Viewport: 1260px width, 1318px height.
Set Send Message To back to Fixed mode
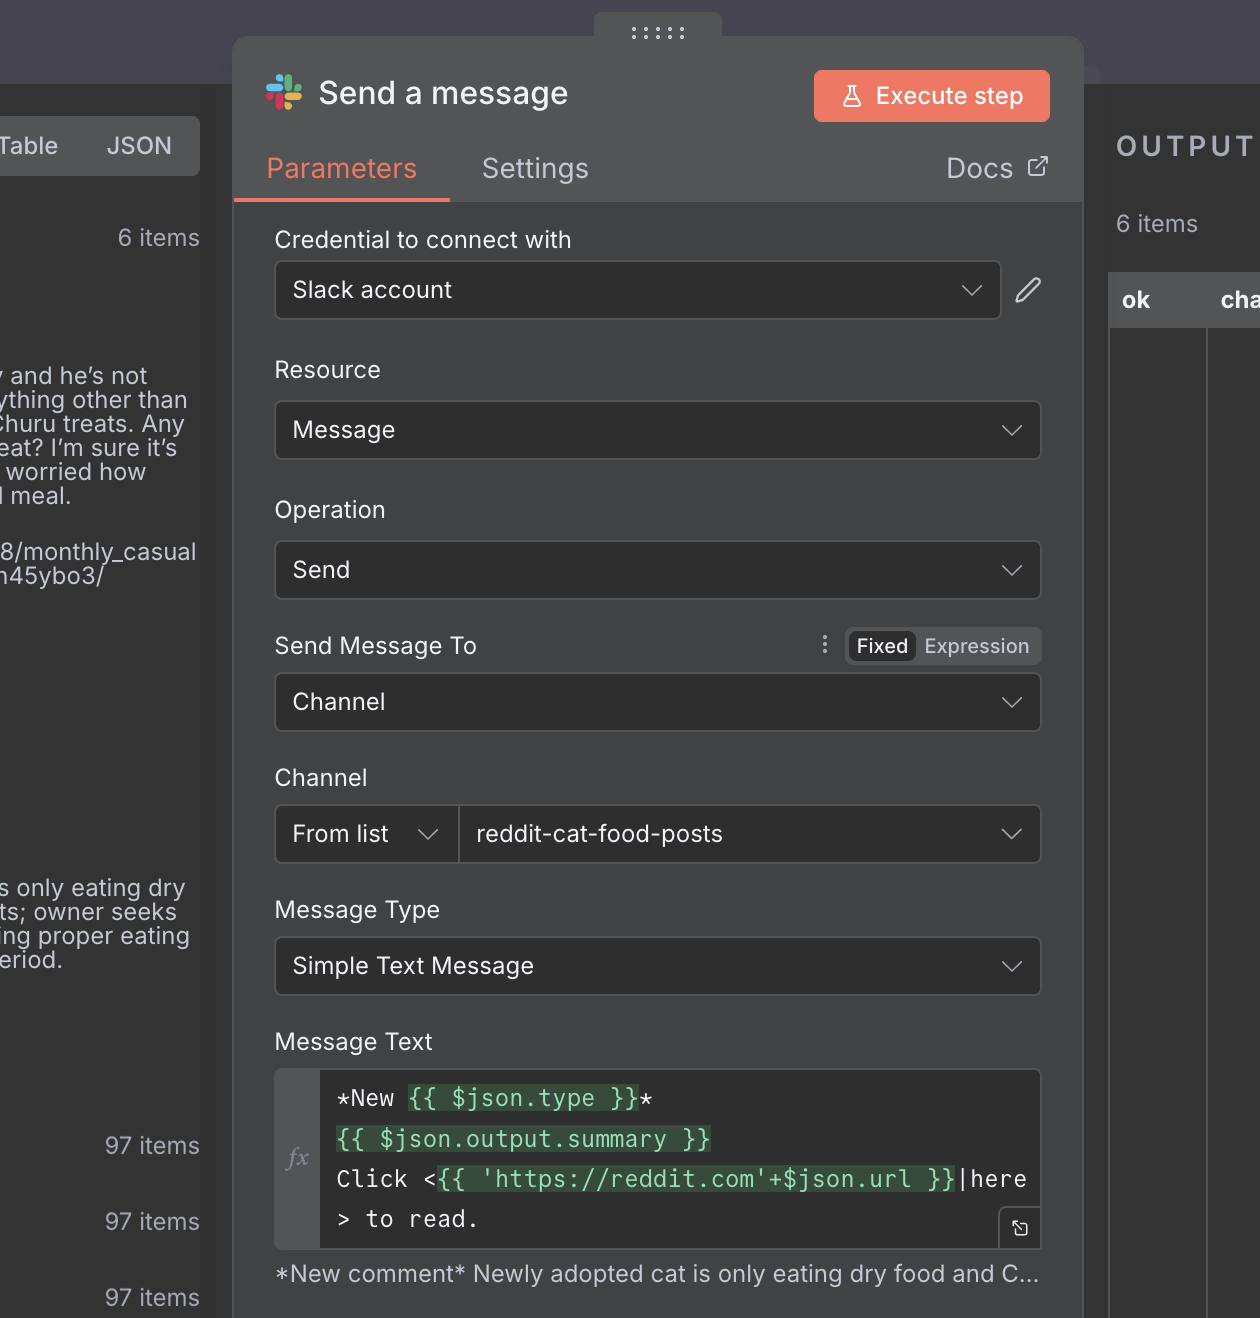coord(881,646)
